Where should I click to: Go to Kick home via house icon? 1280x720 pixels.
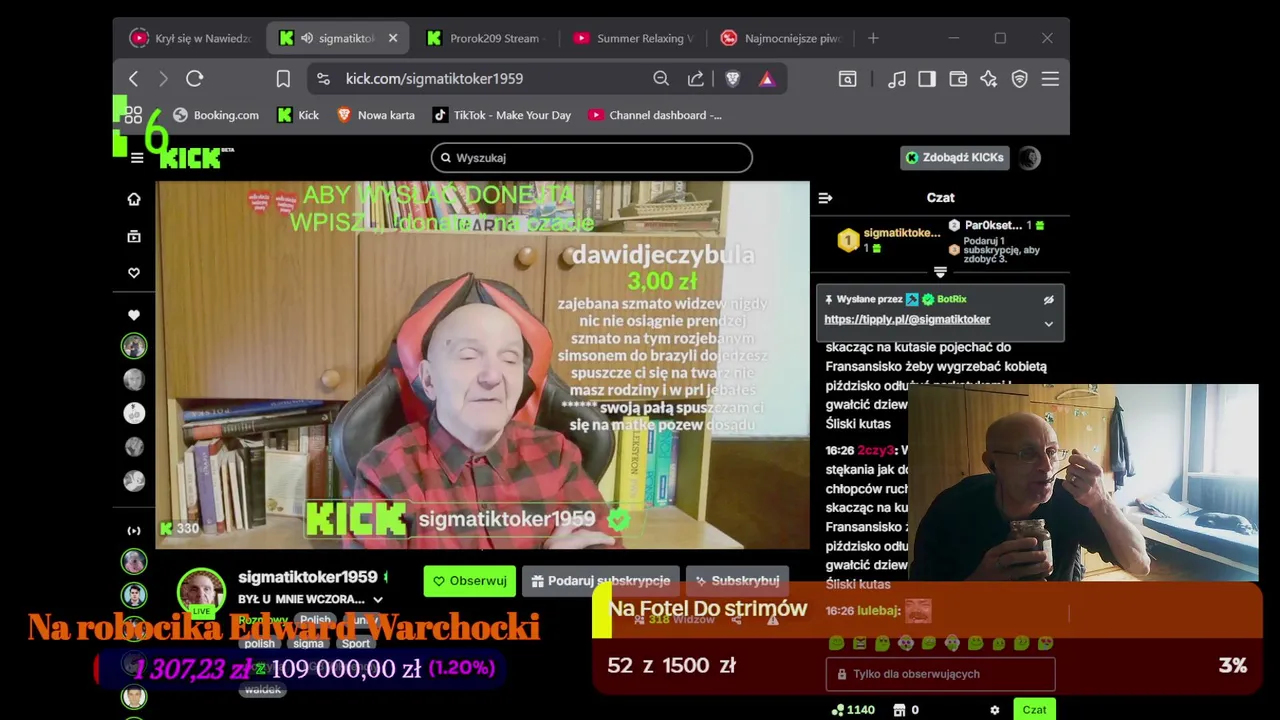click(x=134, y=199)
